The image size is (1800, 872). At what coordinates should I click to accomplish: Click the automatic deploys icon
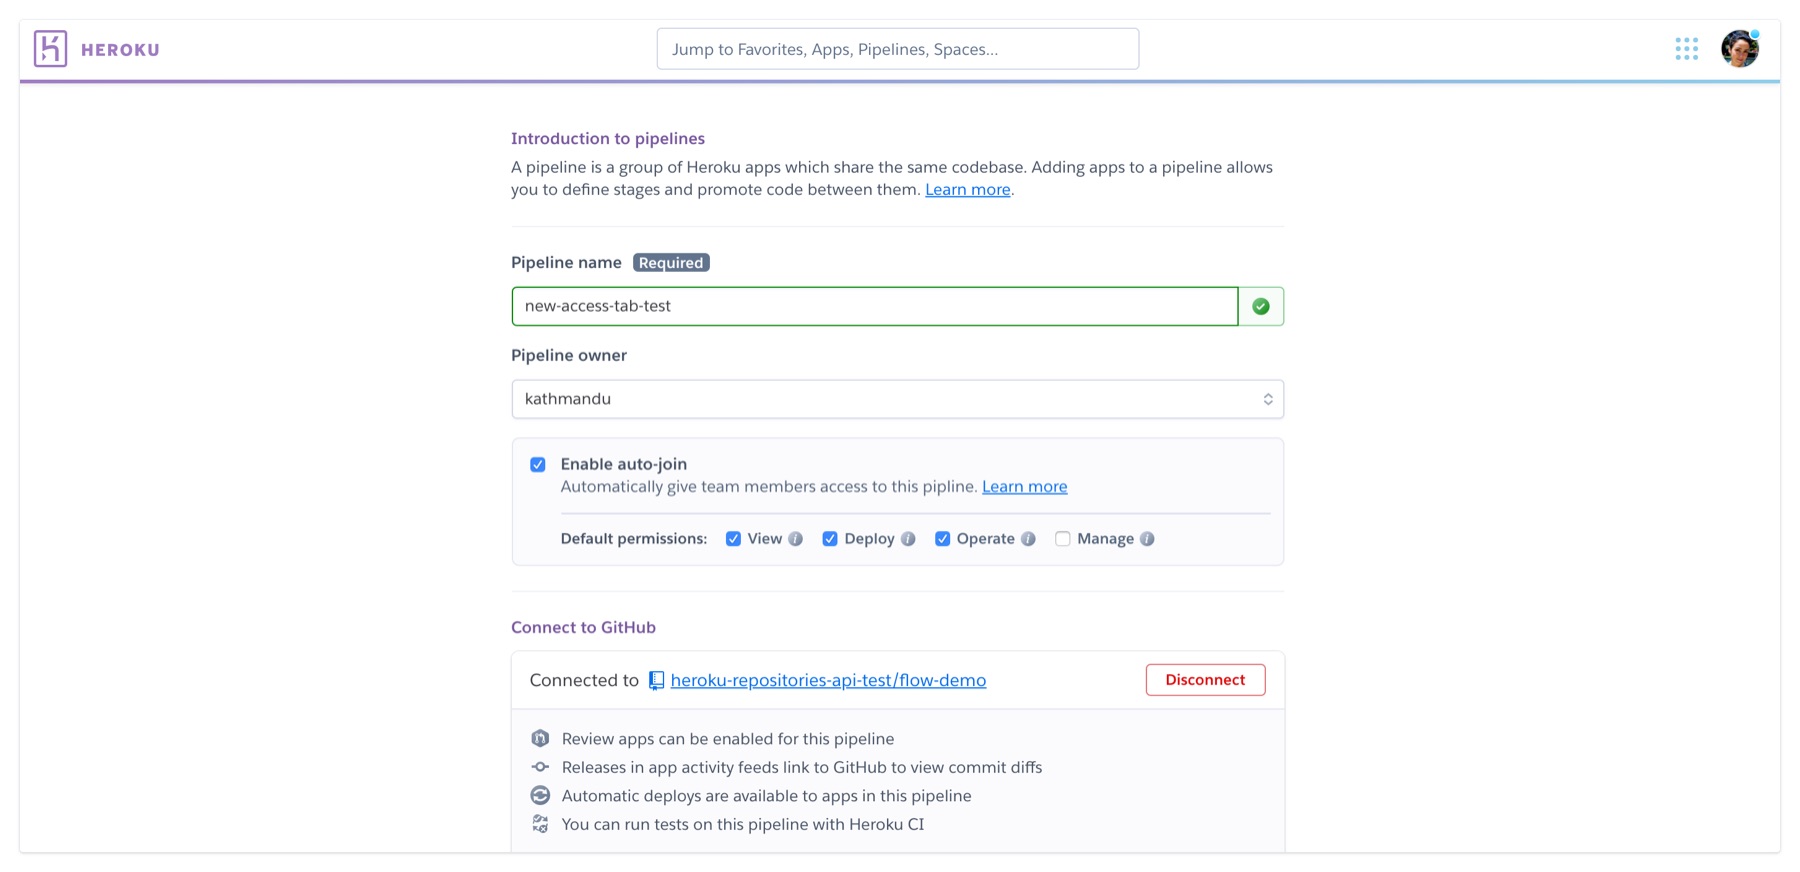point(541,795)
